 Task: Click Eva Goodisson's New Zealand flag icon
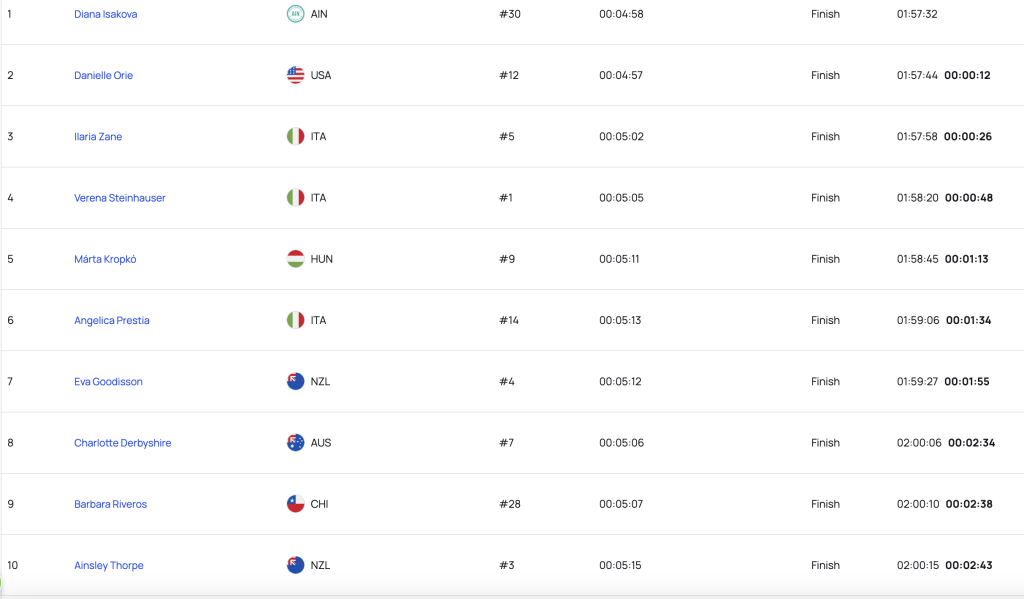tap(295, 381)
